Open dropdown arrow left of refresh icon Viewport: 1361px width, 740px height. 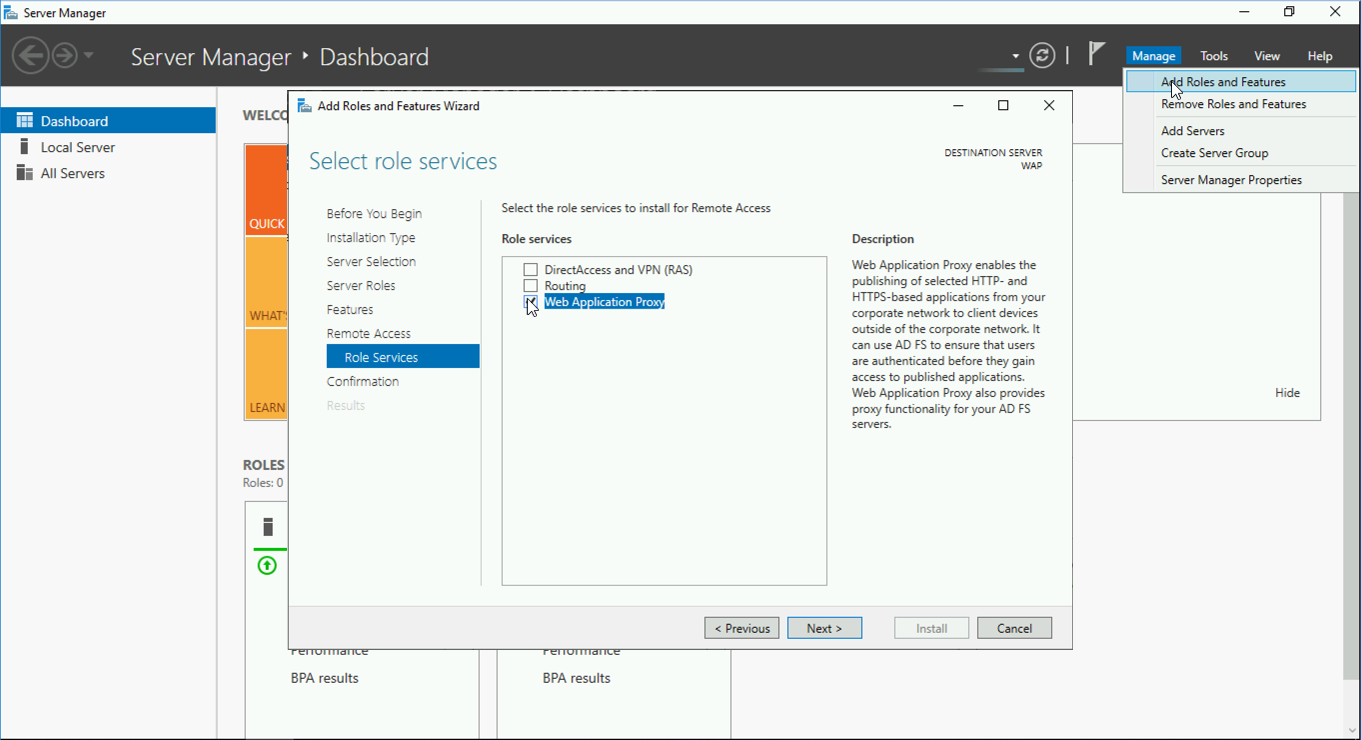click(1015, 56)
